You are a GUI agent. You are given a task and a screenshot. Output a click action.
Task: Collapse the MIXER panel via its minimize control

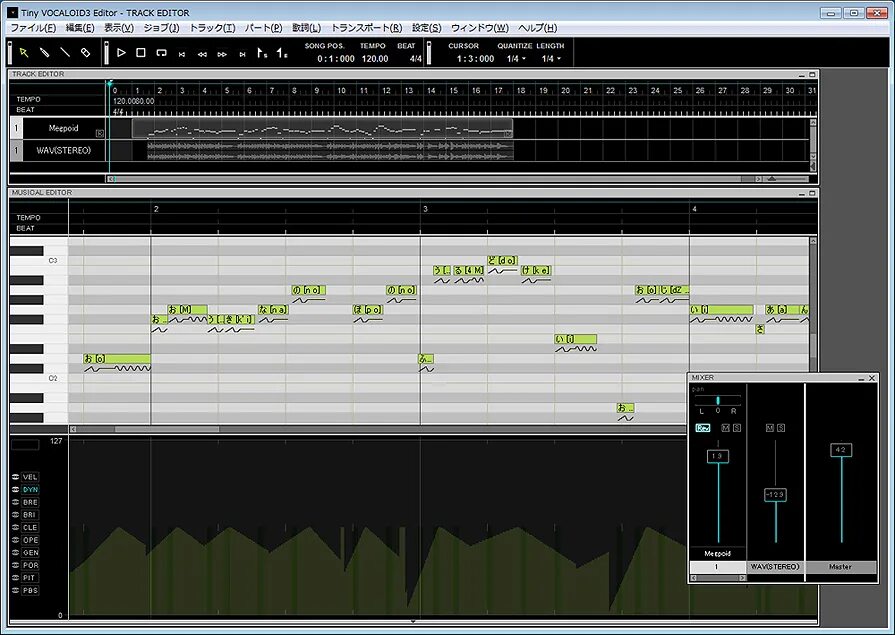(x=860, y=378)
